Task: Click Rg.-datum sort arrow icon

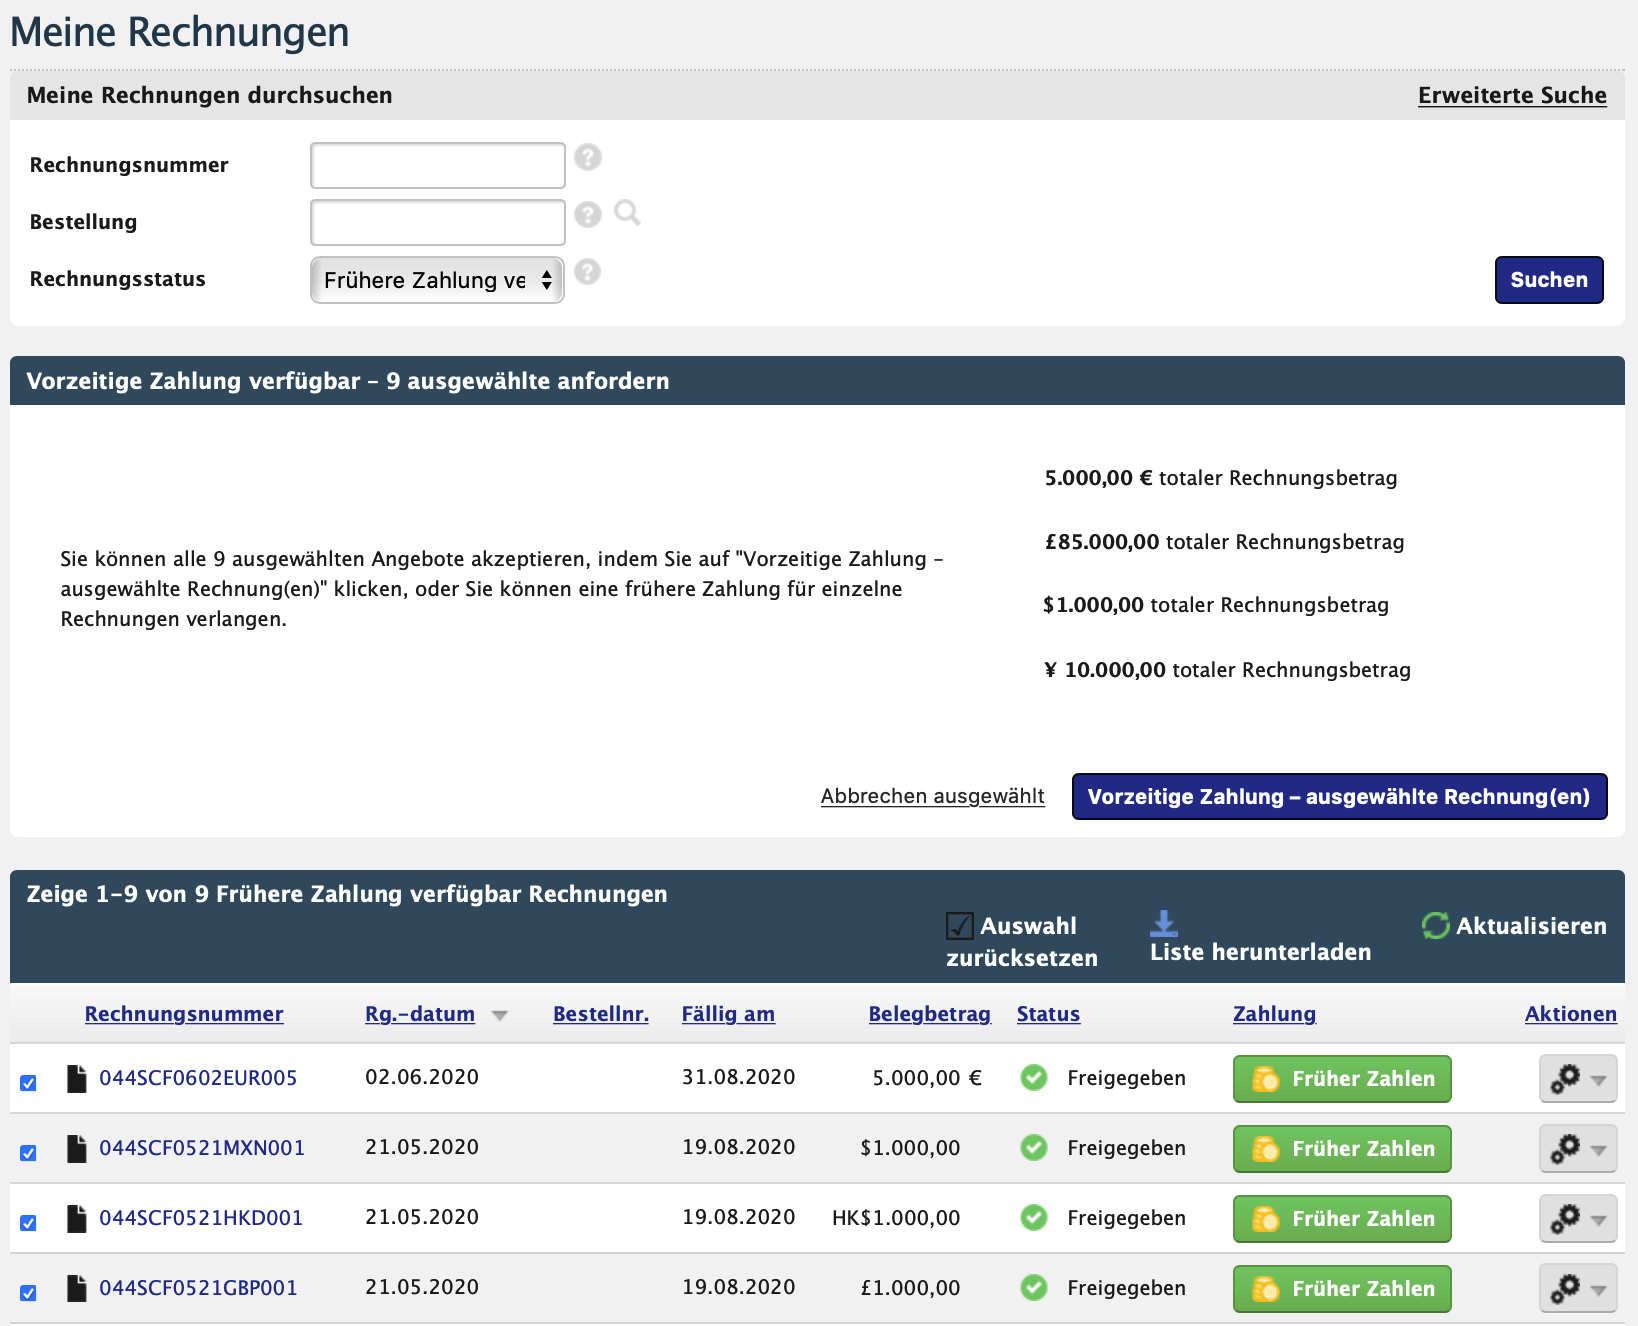Action: [x=500, y=1016]
